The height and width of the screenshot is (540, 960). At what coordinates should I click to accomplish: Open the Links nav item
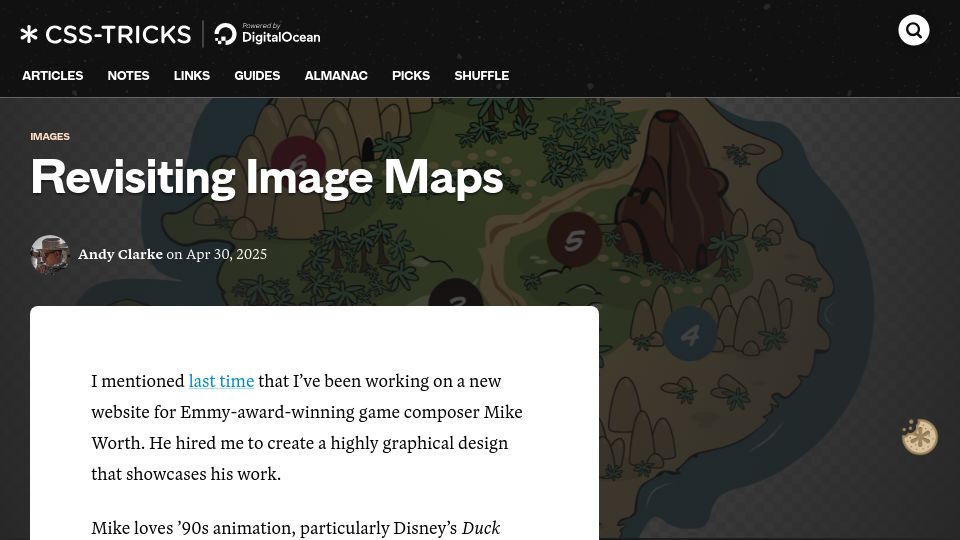click(x=192, y=75)
